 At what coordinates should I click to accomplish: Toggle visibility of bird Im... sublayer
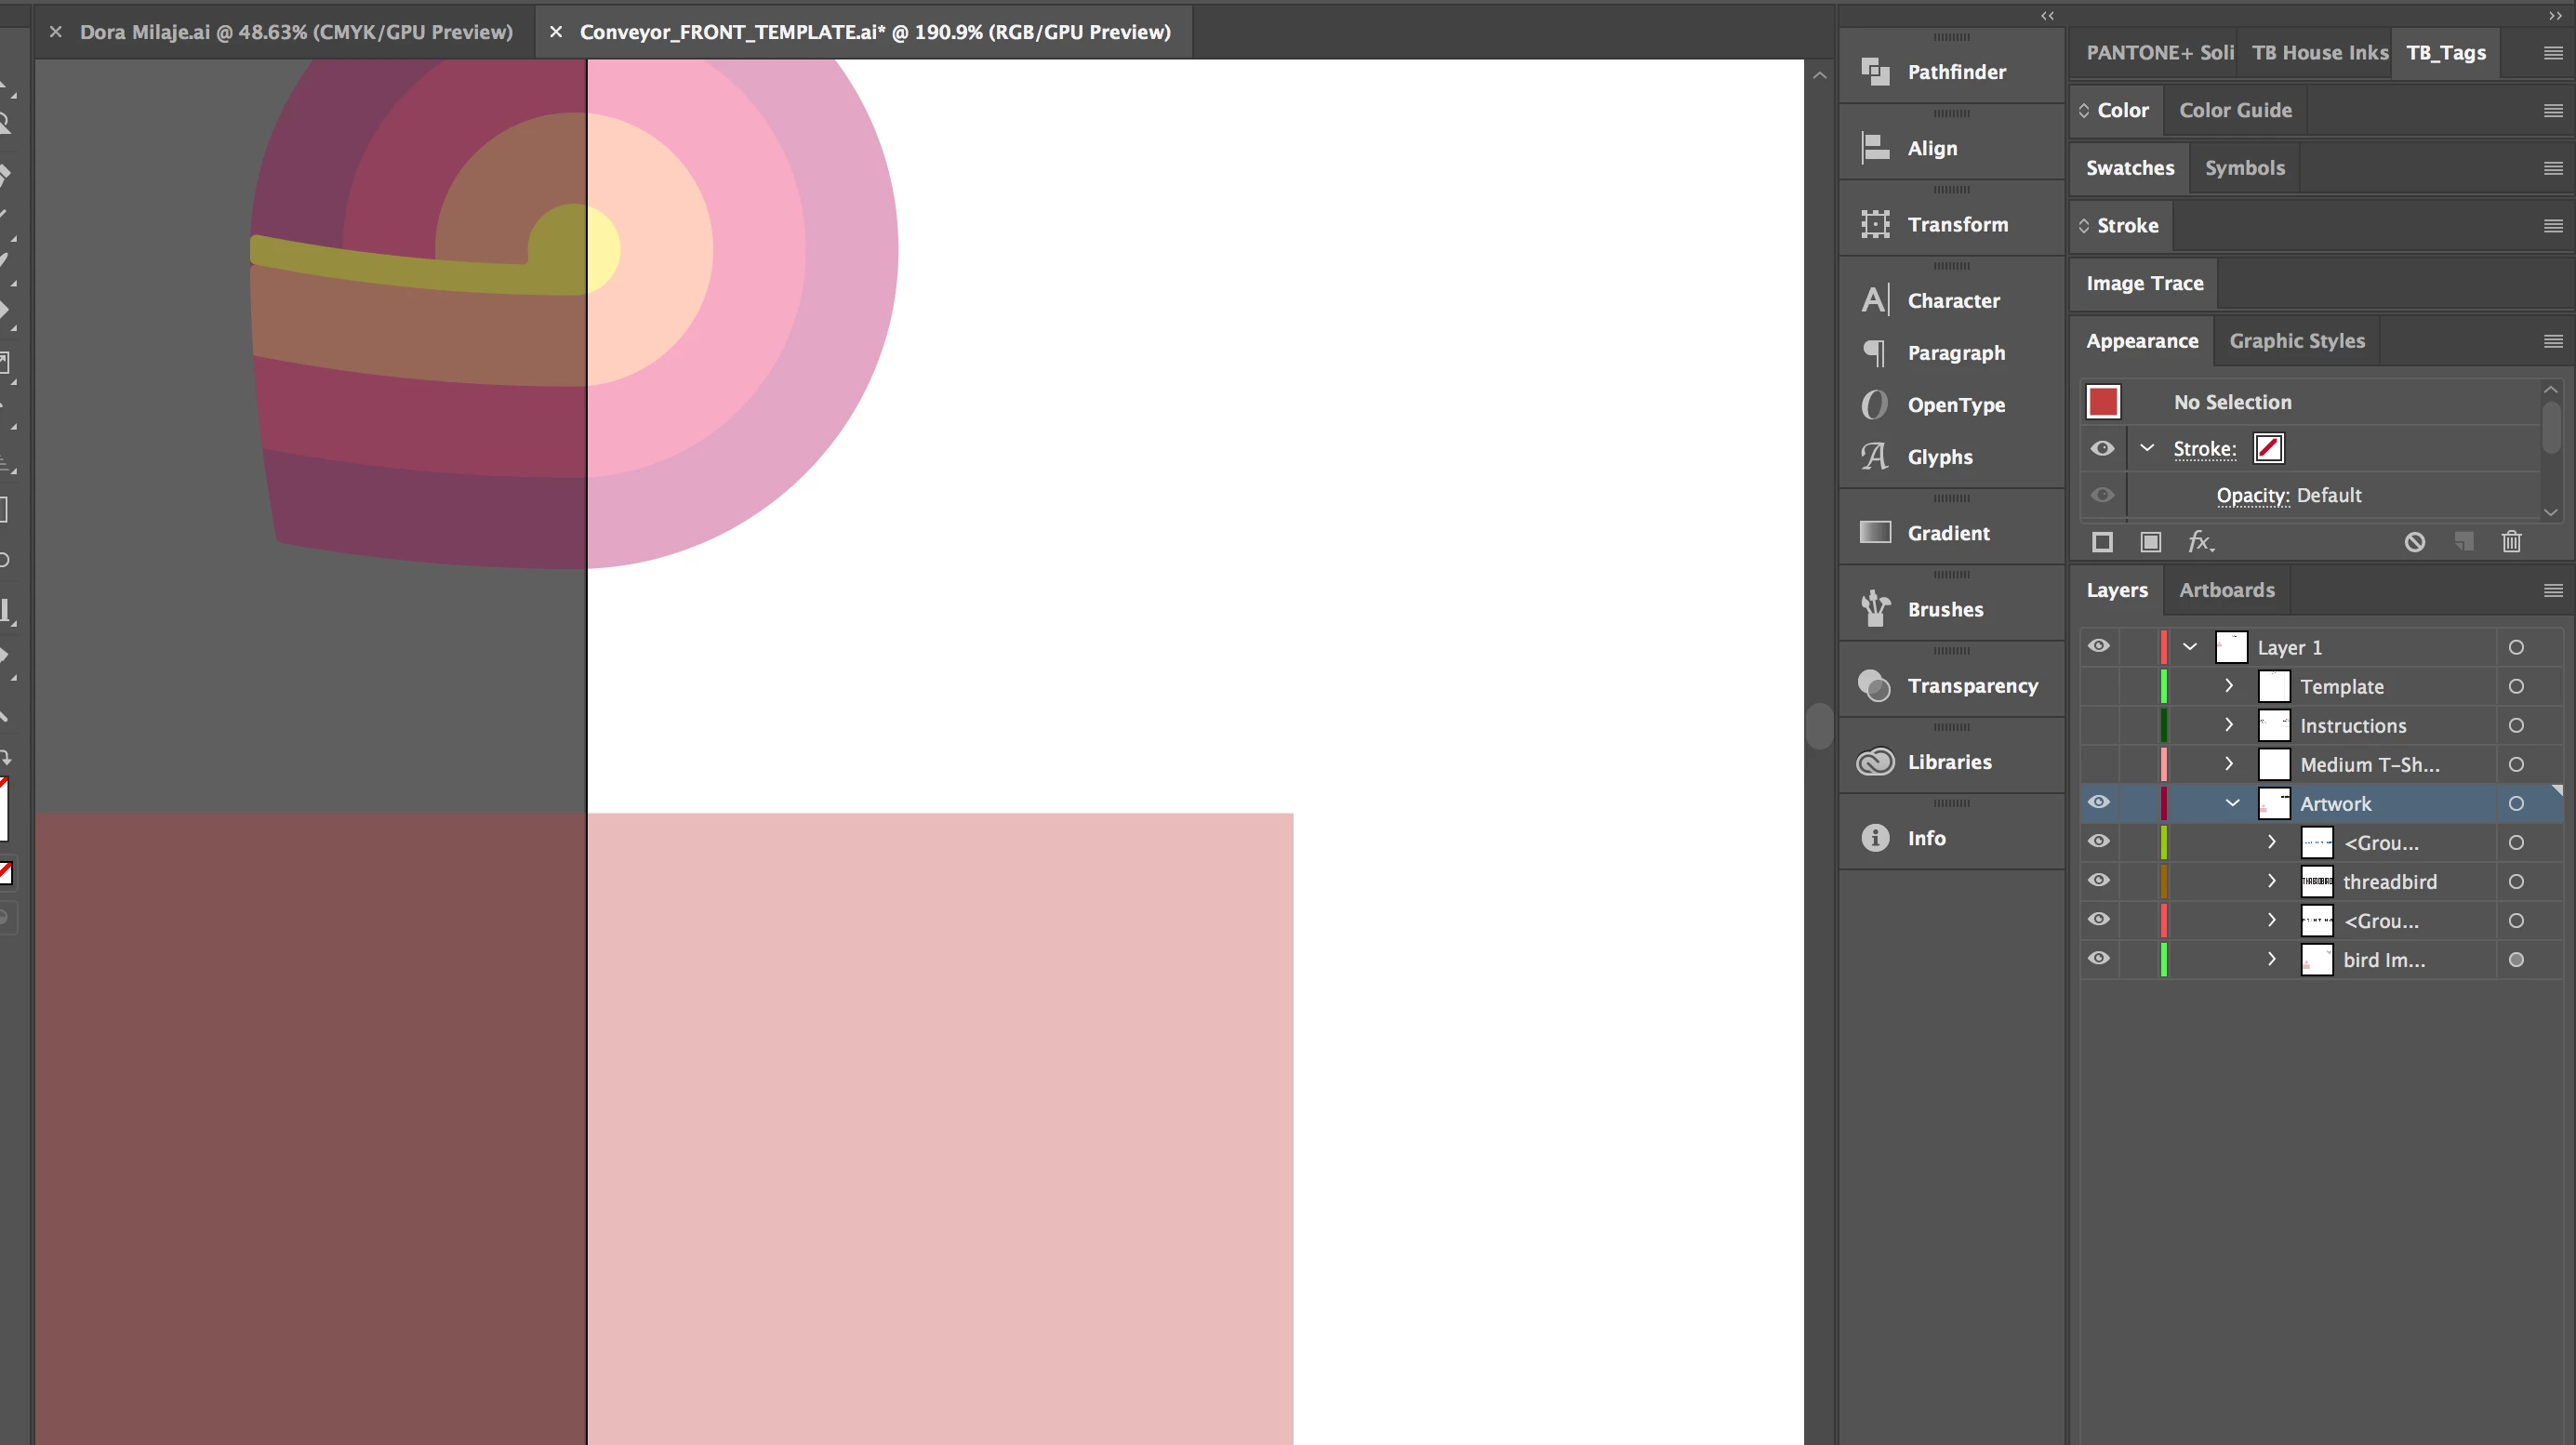[2099, 959]
